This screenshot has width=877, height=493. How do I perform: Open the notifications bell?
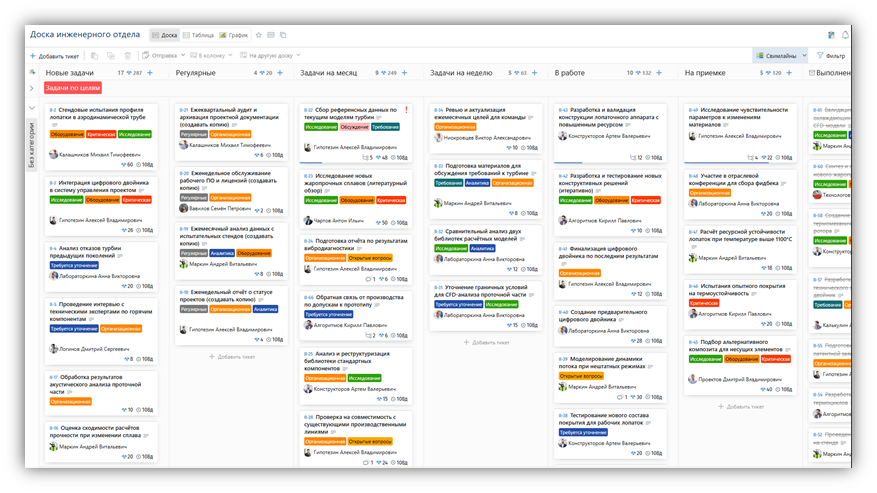pos(845,35)
